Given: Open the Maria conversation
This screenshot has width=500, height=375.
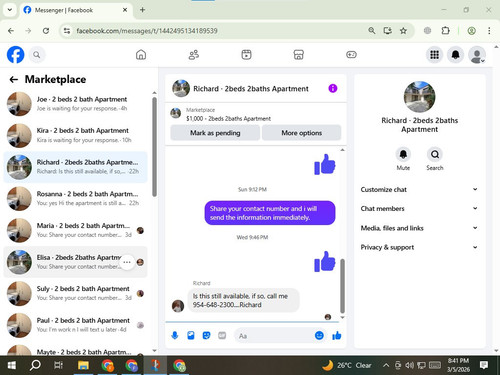Looking at the screenshot, I should tap(75, 230).
